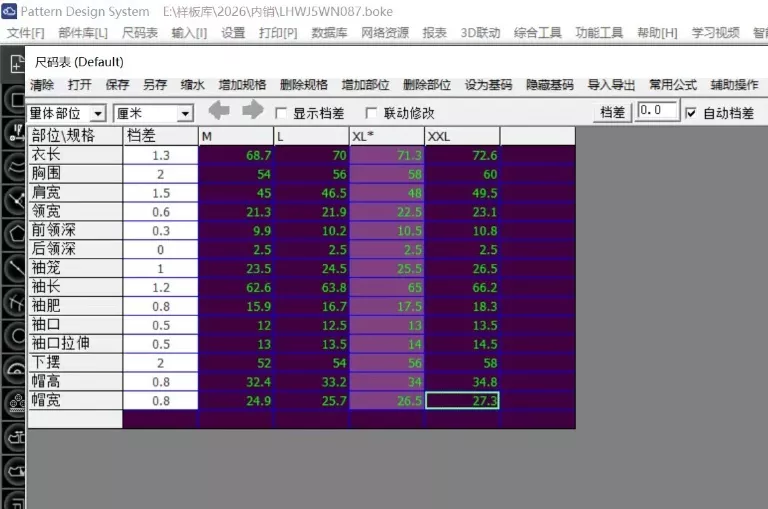The height and width of the screenshot is (509, 768).
Task: Click the new file icon in sidebar
Action: click(x=16, y=63)
